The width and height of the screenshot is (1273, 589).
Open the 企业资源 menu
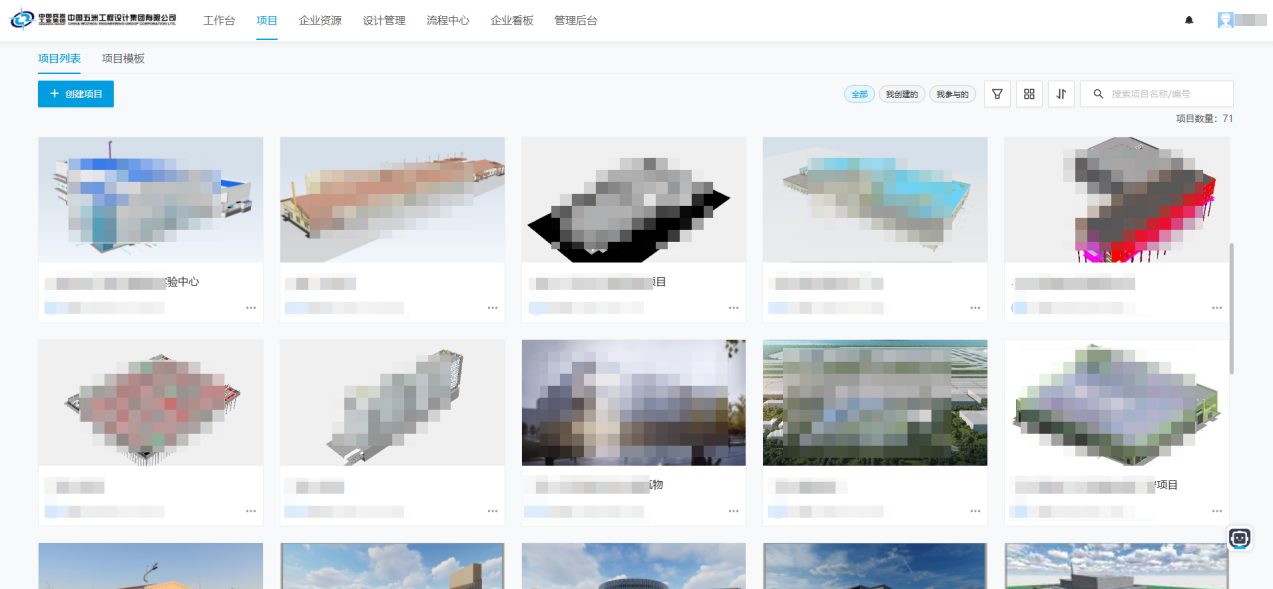click(320, 20)
